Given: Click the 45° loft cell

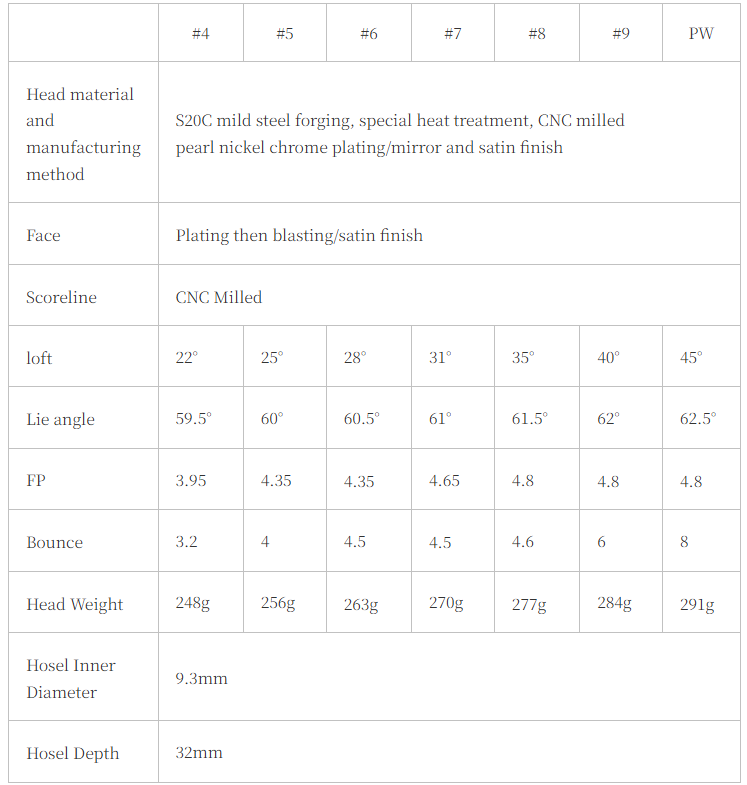Looking at the screenshot, I should (x=691, y=358).
